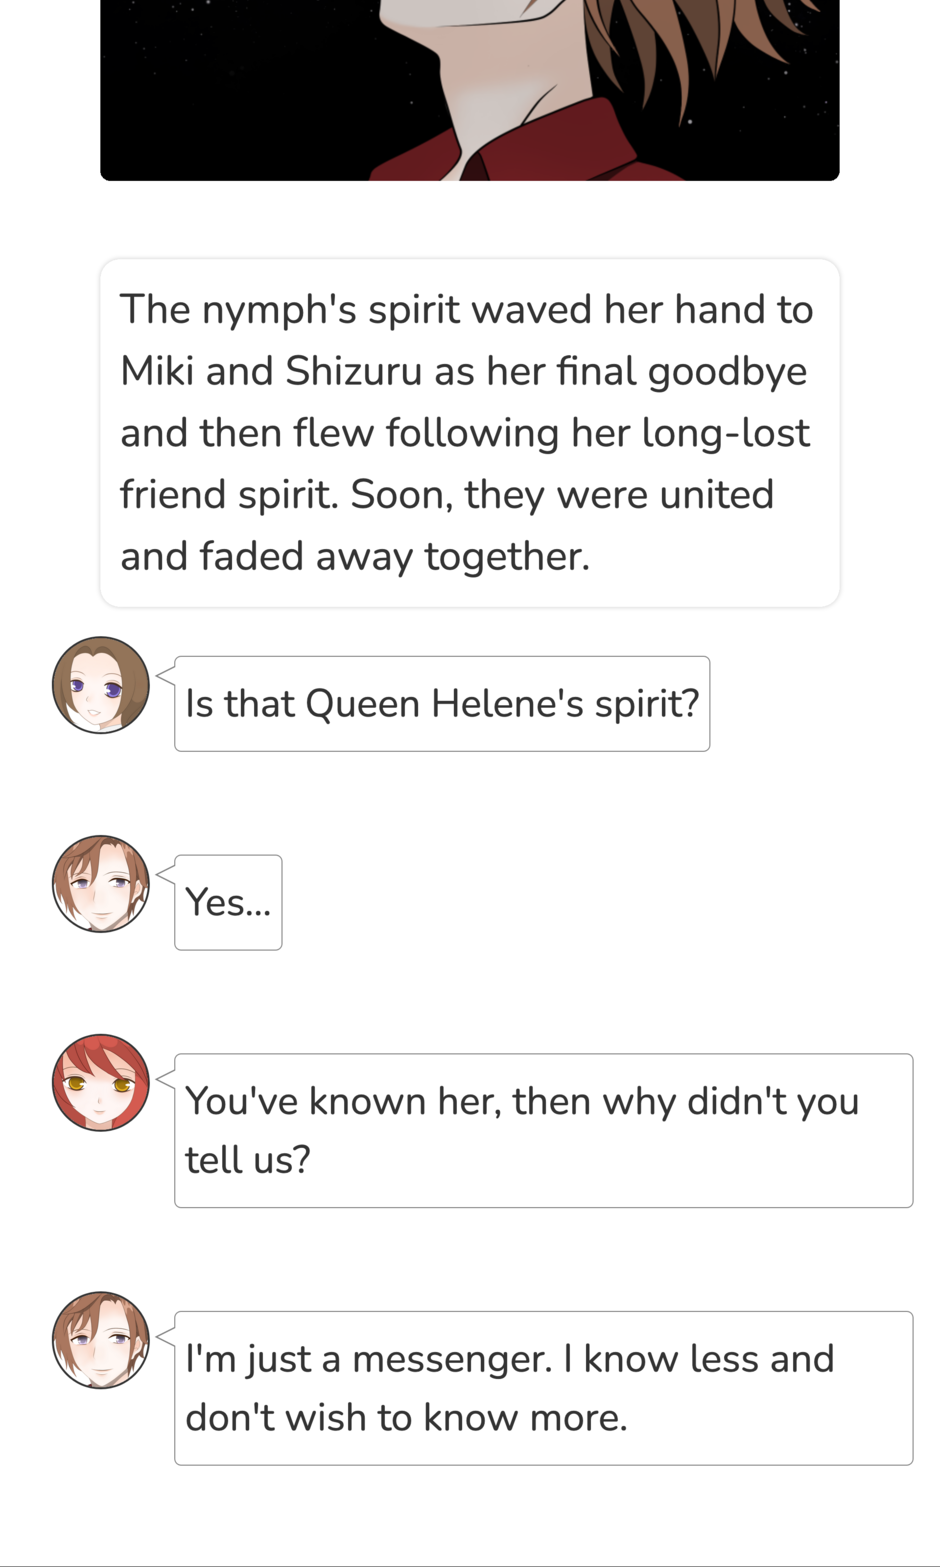The width and height of the screenshot is (940, 1567).
Task: Tap the purple-eyed girl's avatar
Action: [100, 685]
